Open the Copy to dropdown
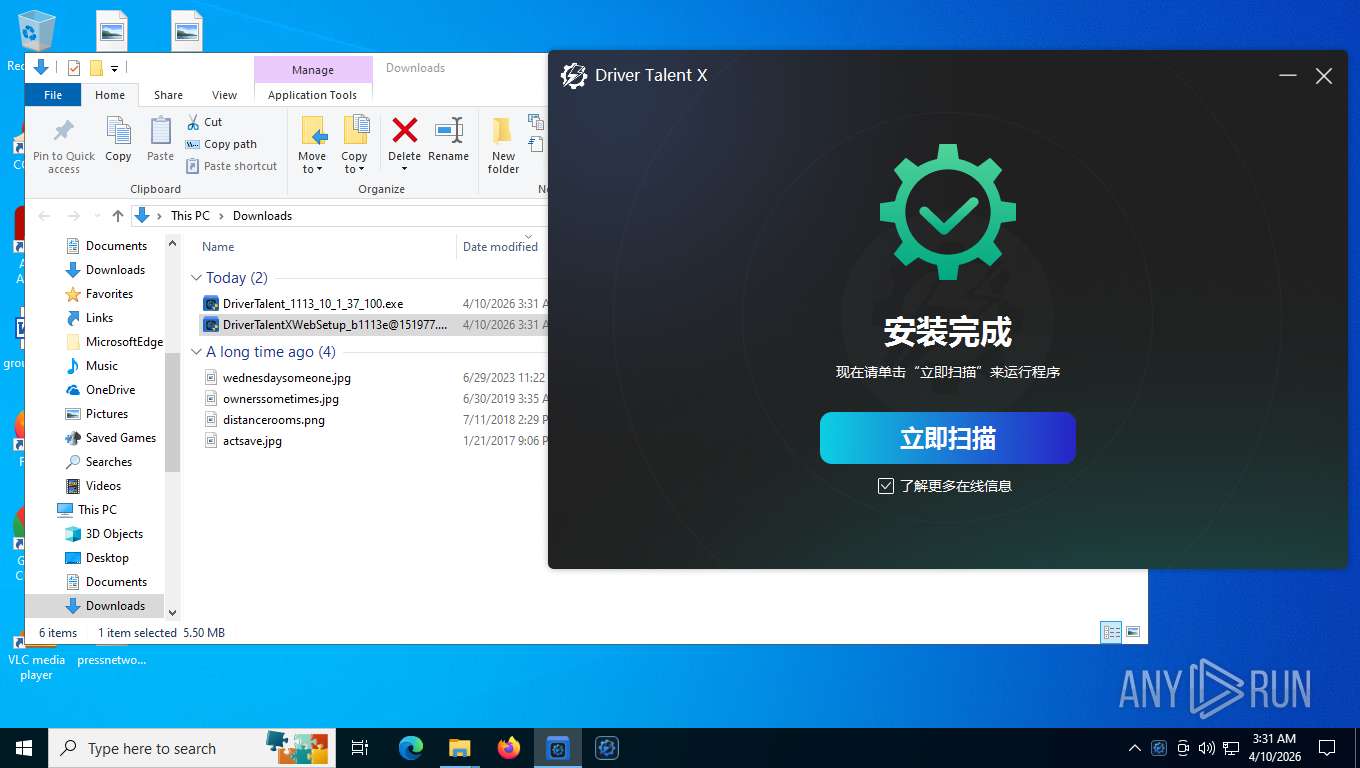Image resolution: width=1360 pixels, height=768 pixels. tap(354, 146)
